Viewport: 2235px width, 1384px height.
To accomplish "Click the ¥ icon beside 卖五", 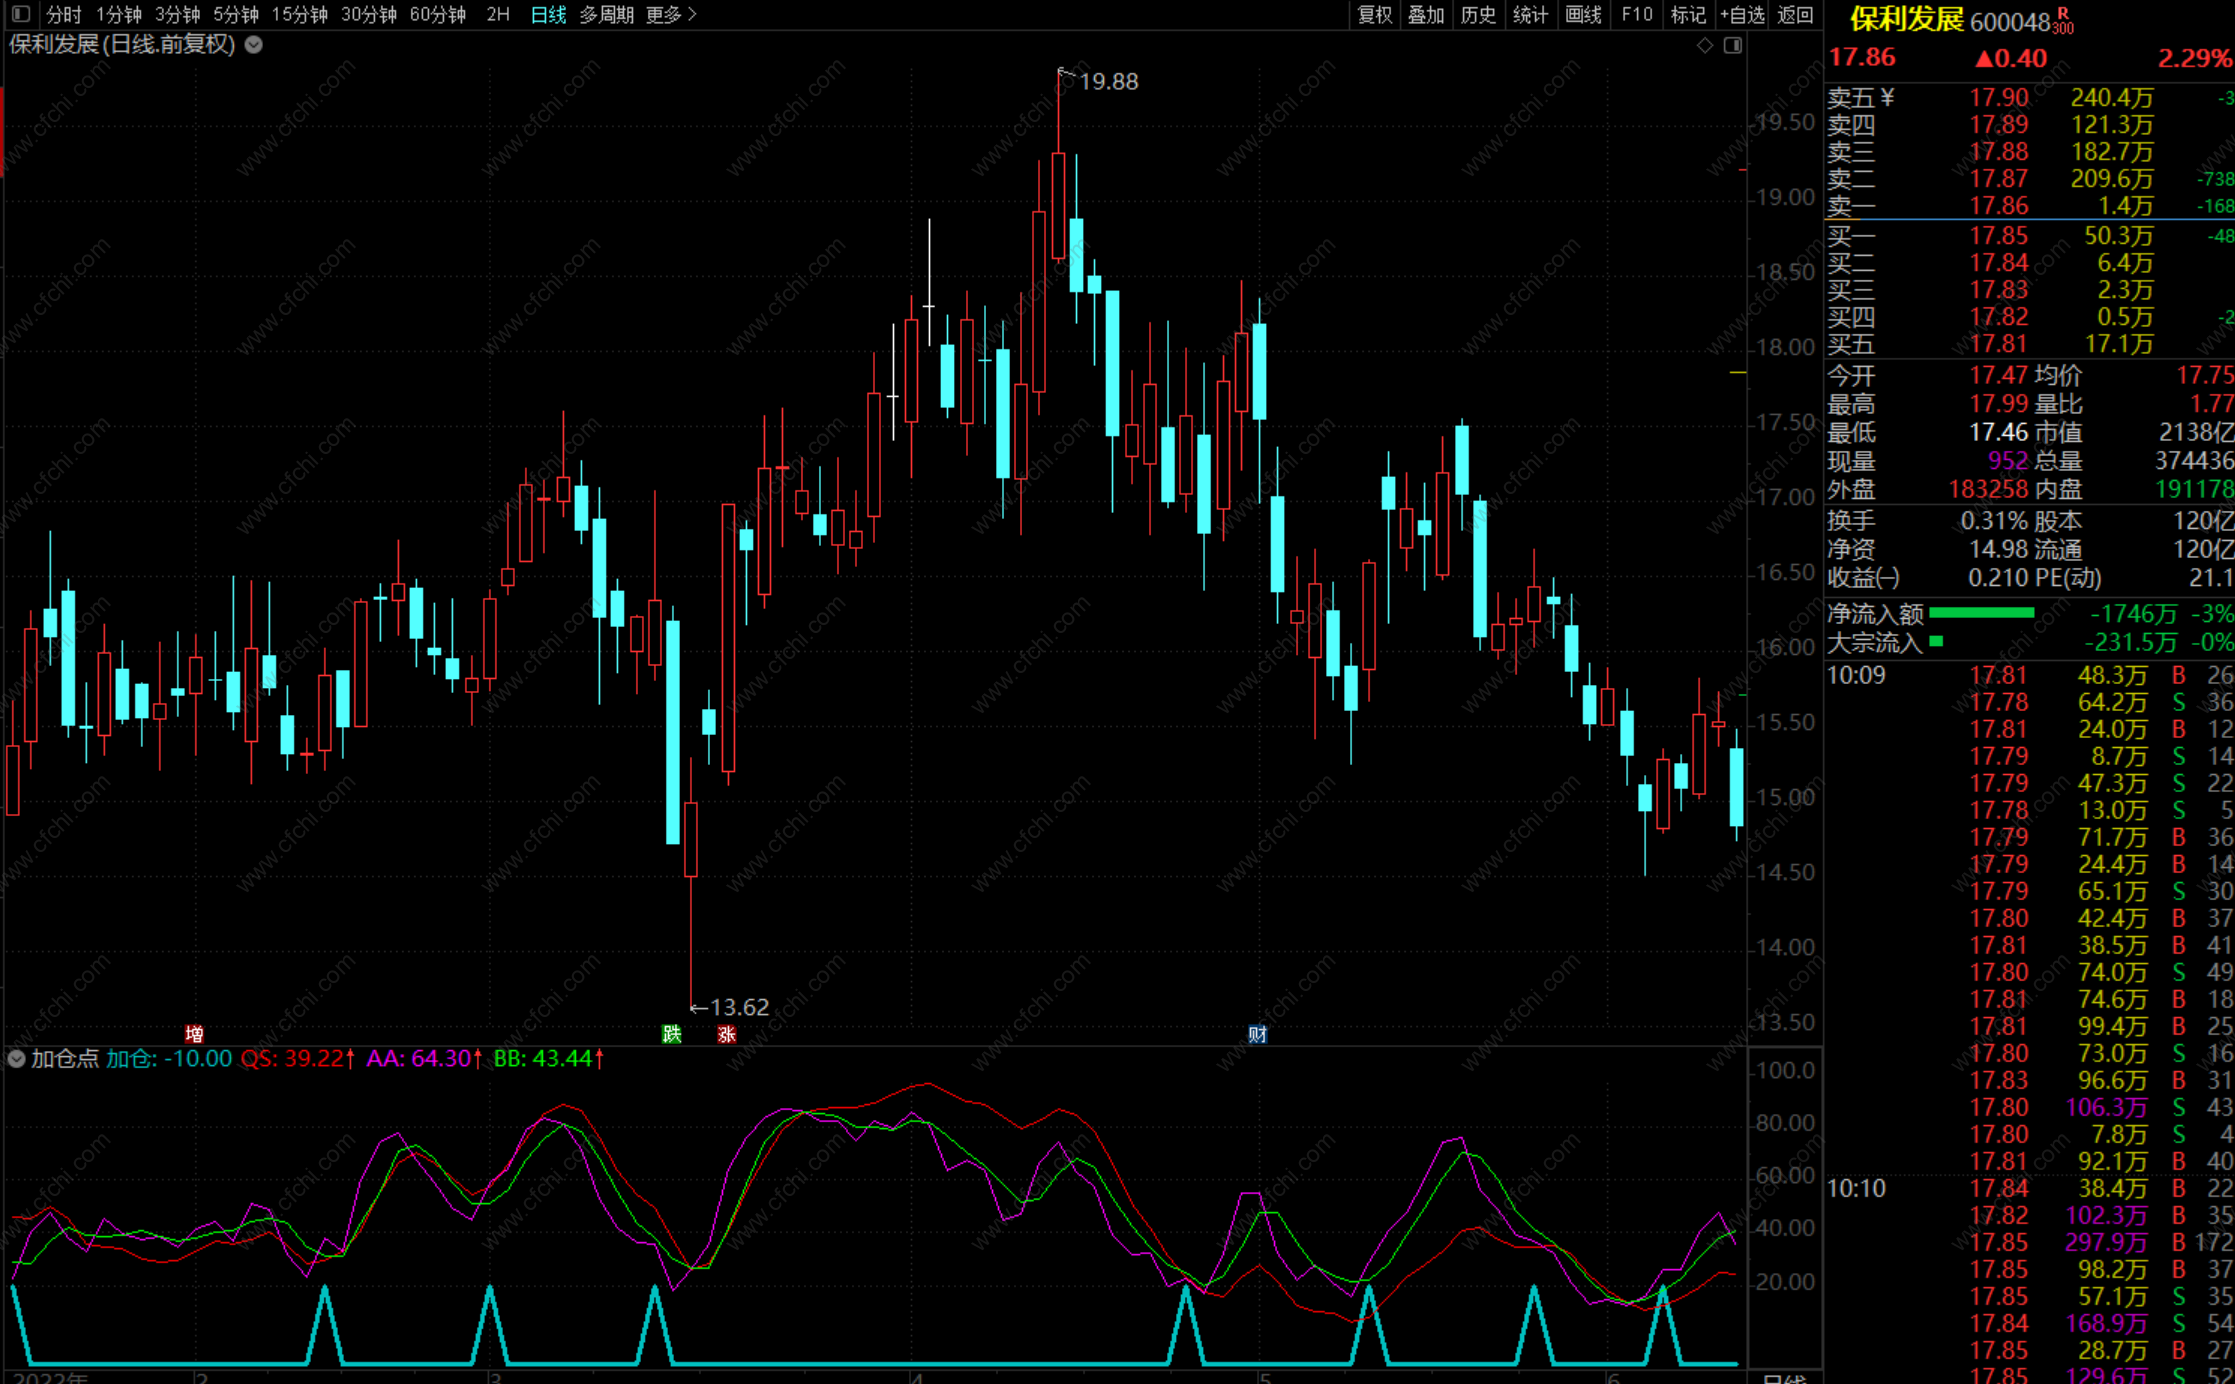I will point(1887,97).
